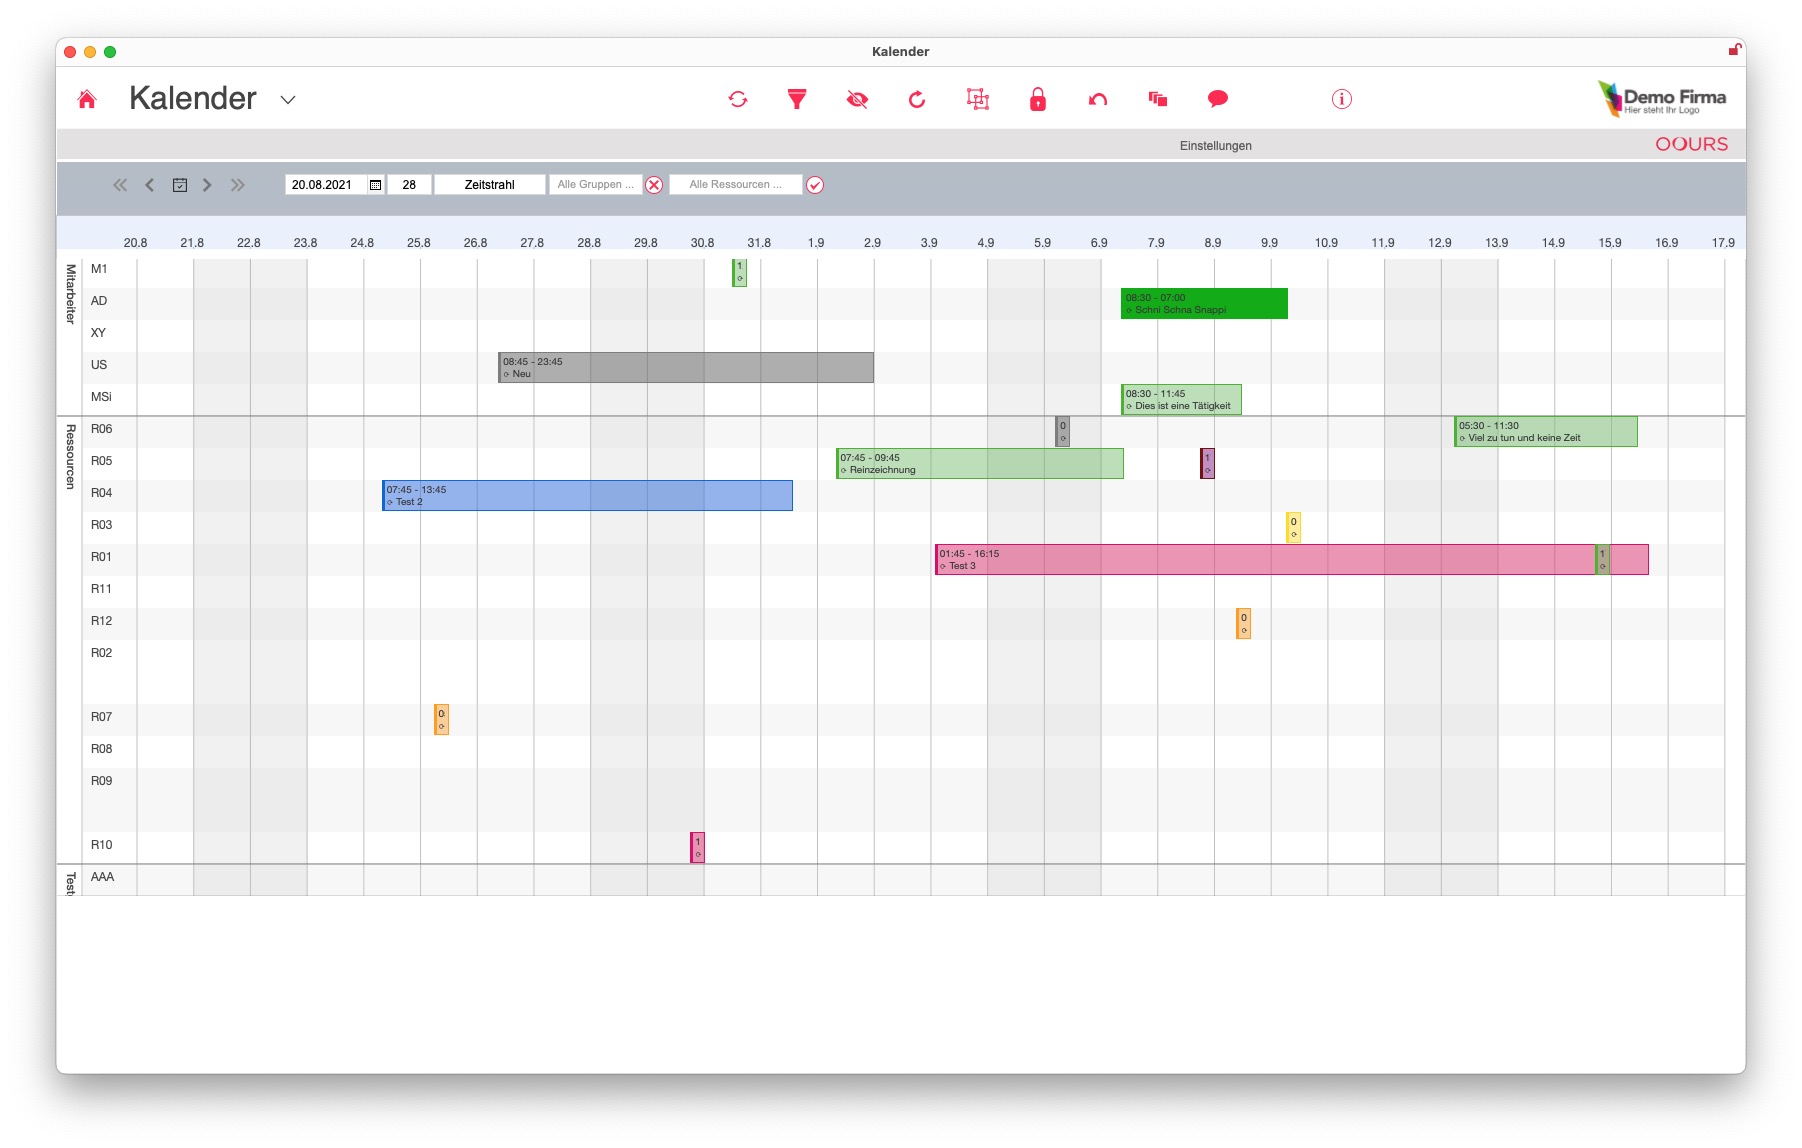The height and width of the screenshot is (1148, 1802).
Task: Open the date picker icon beside the date
Action: point(376,185)
